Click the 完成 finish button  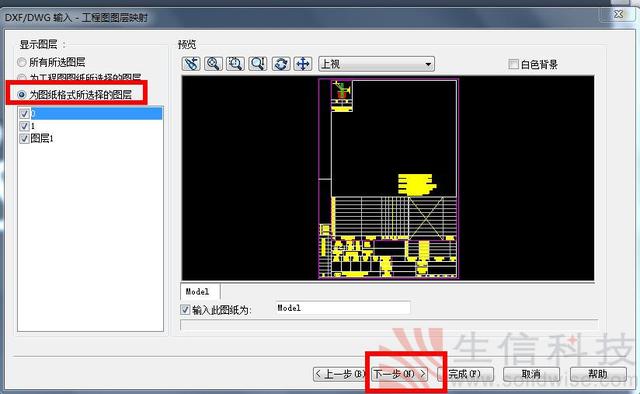(466, 374)
